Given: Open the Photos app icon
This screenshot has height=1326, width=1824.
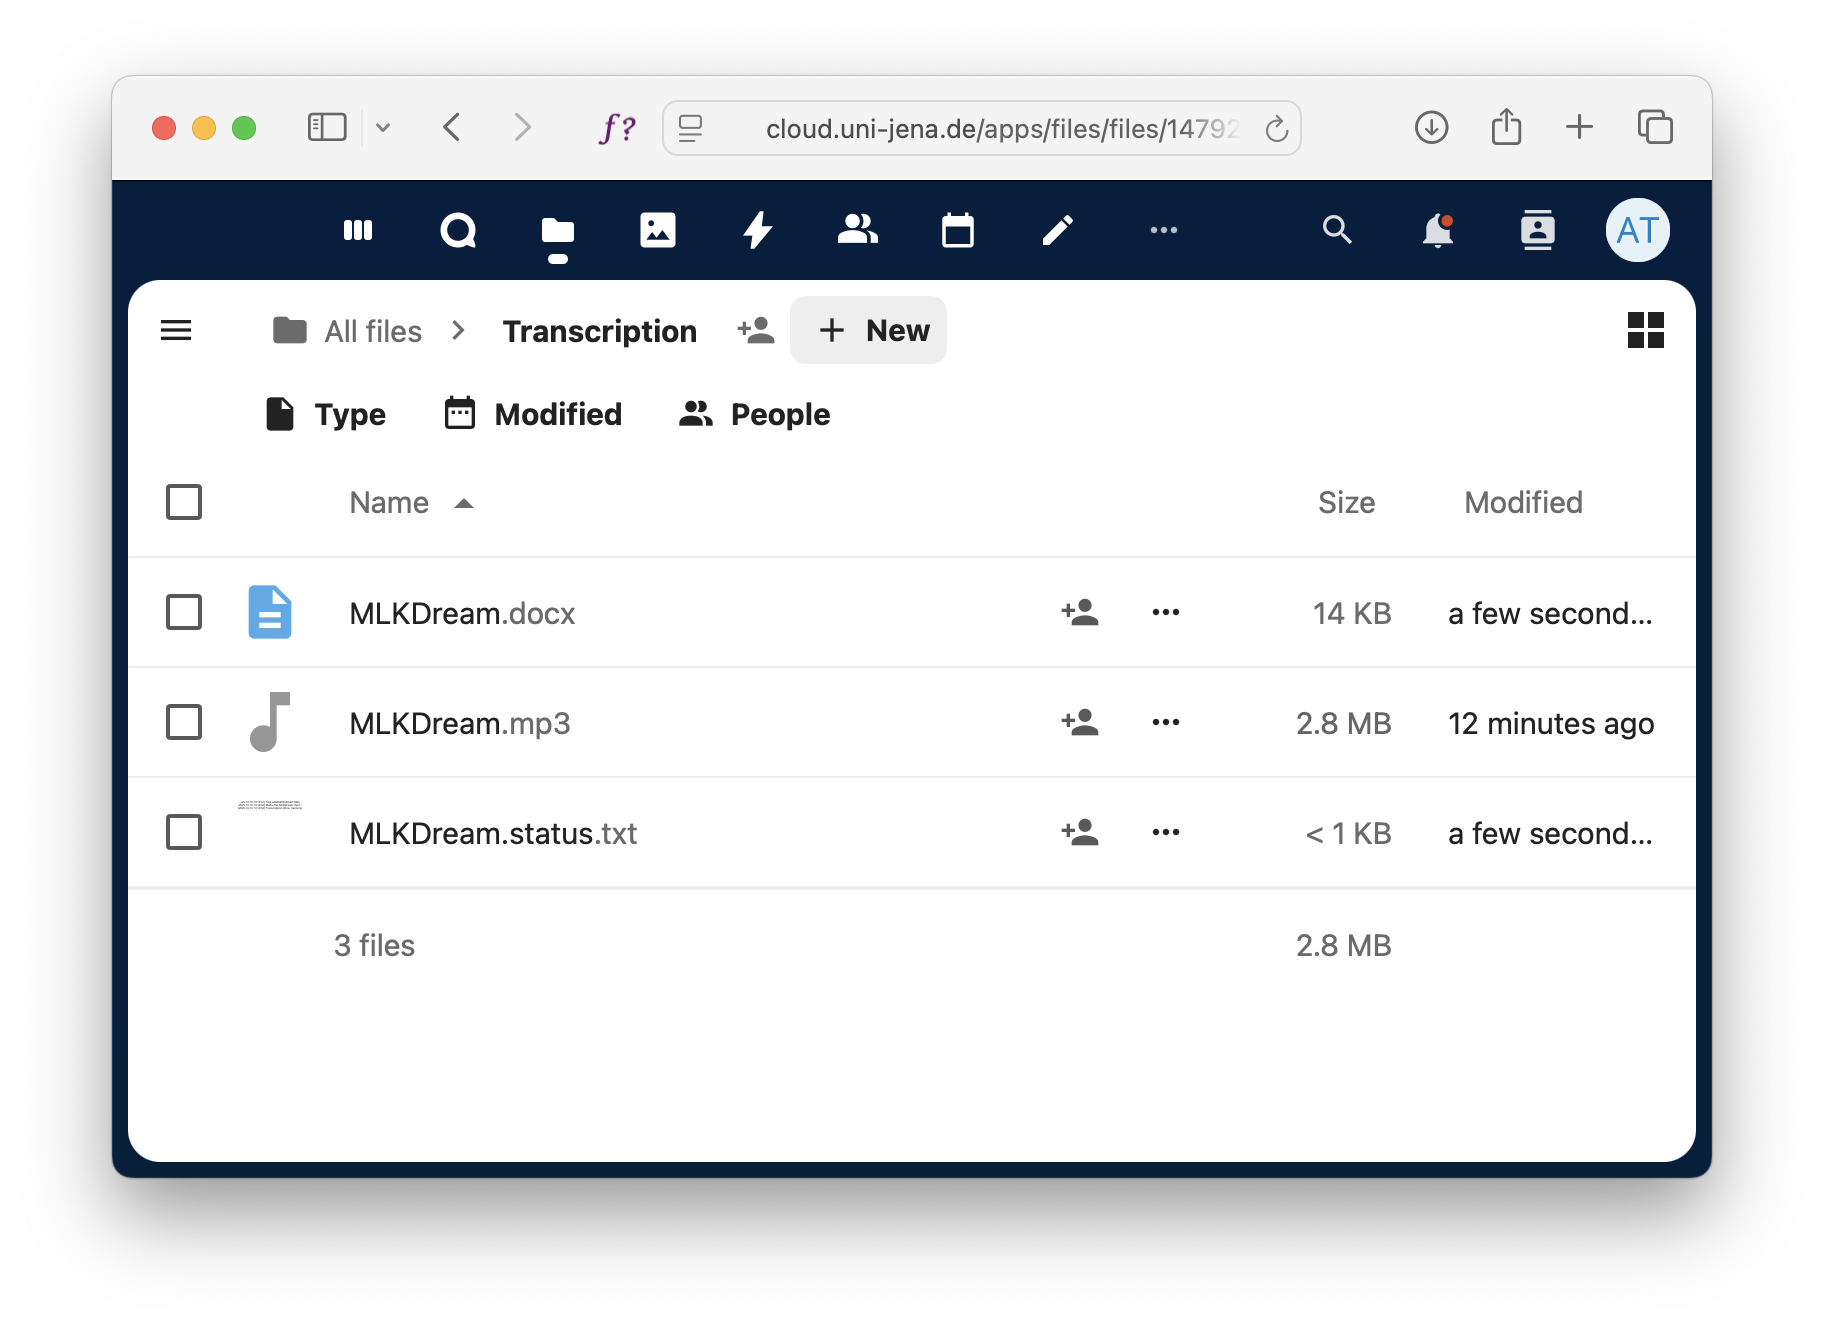Looking at the screenshot, I should coord(657,230).
